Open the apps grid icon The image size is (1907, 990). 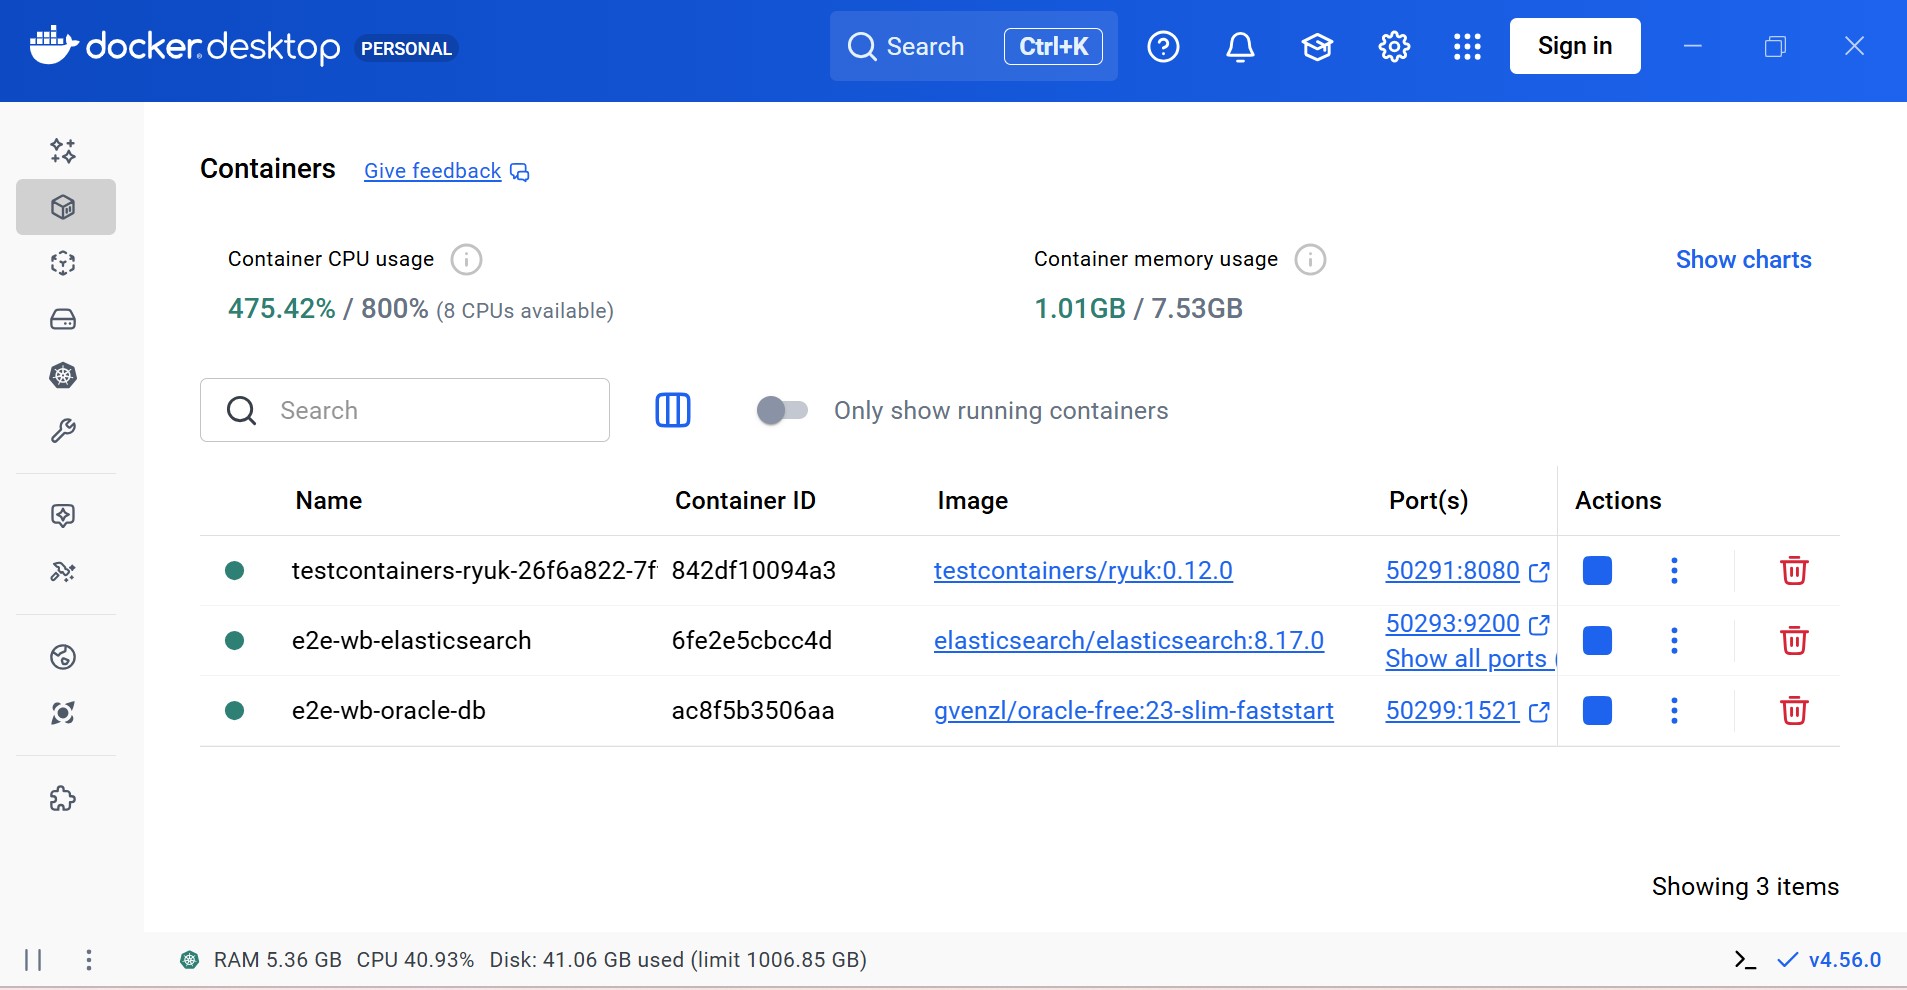pyautogui.click(x=1467, y=46)
